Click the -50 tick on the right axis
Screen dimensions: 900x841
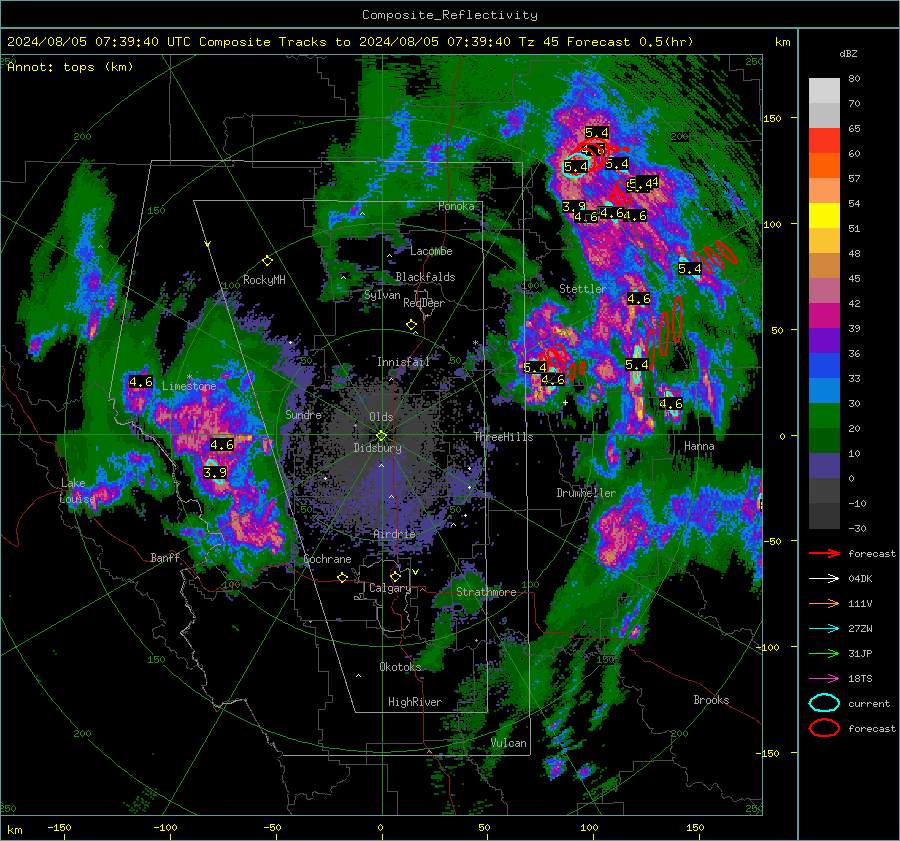(775, 541)
